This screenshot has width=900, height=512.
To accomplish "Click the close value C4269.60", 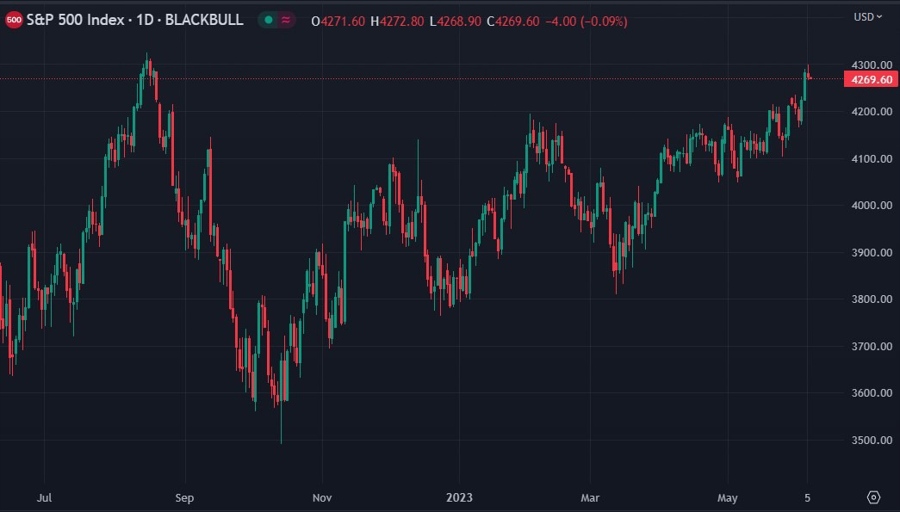I will point(513,21).
